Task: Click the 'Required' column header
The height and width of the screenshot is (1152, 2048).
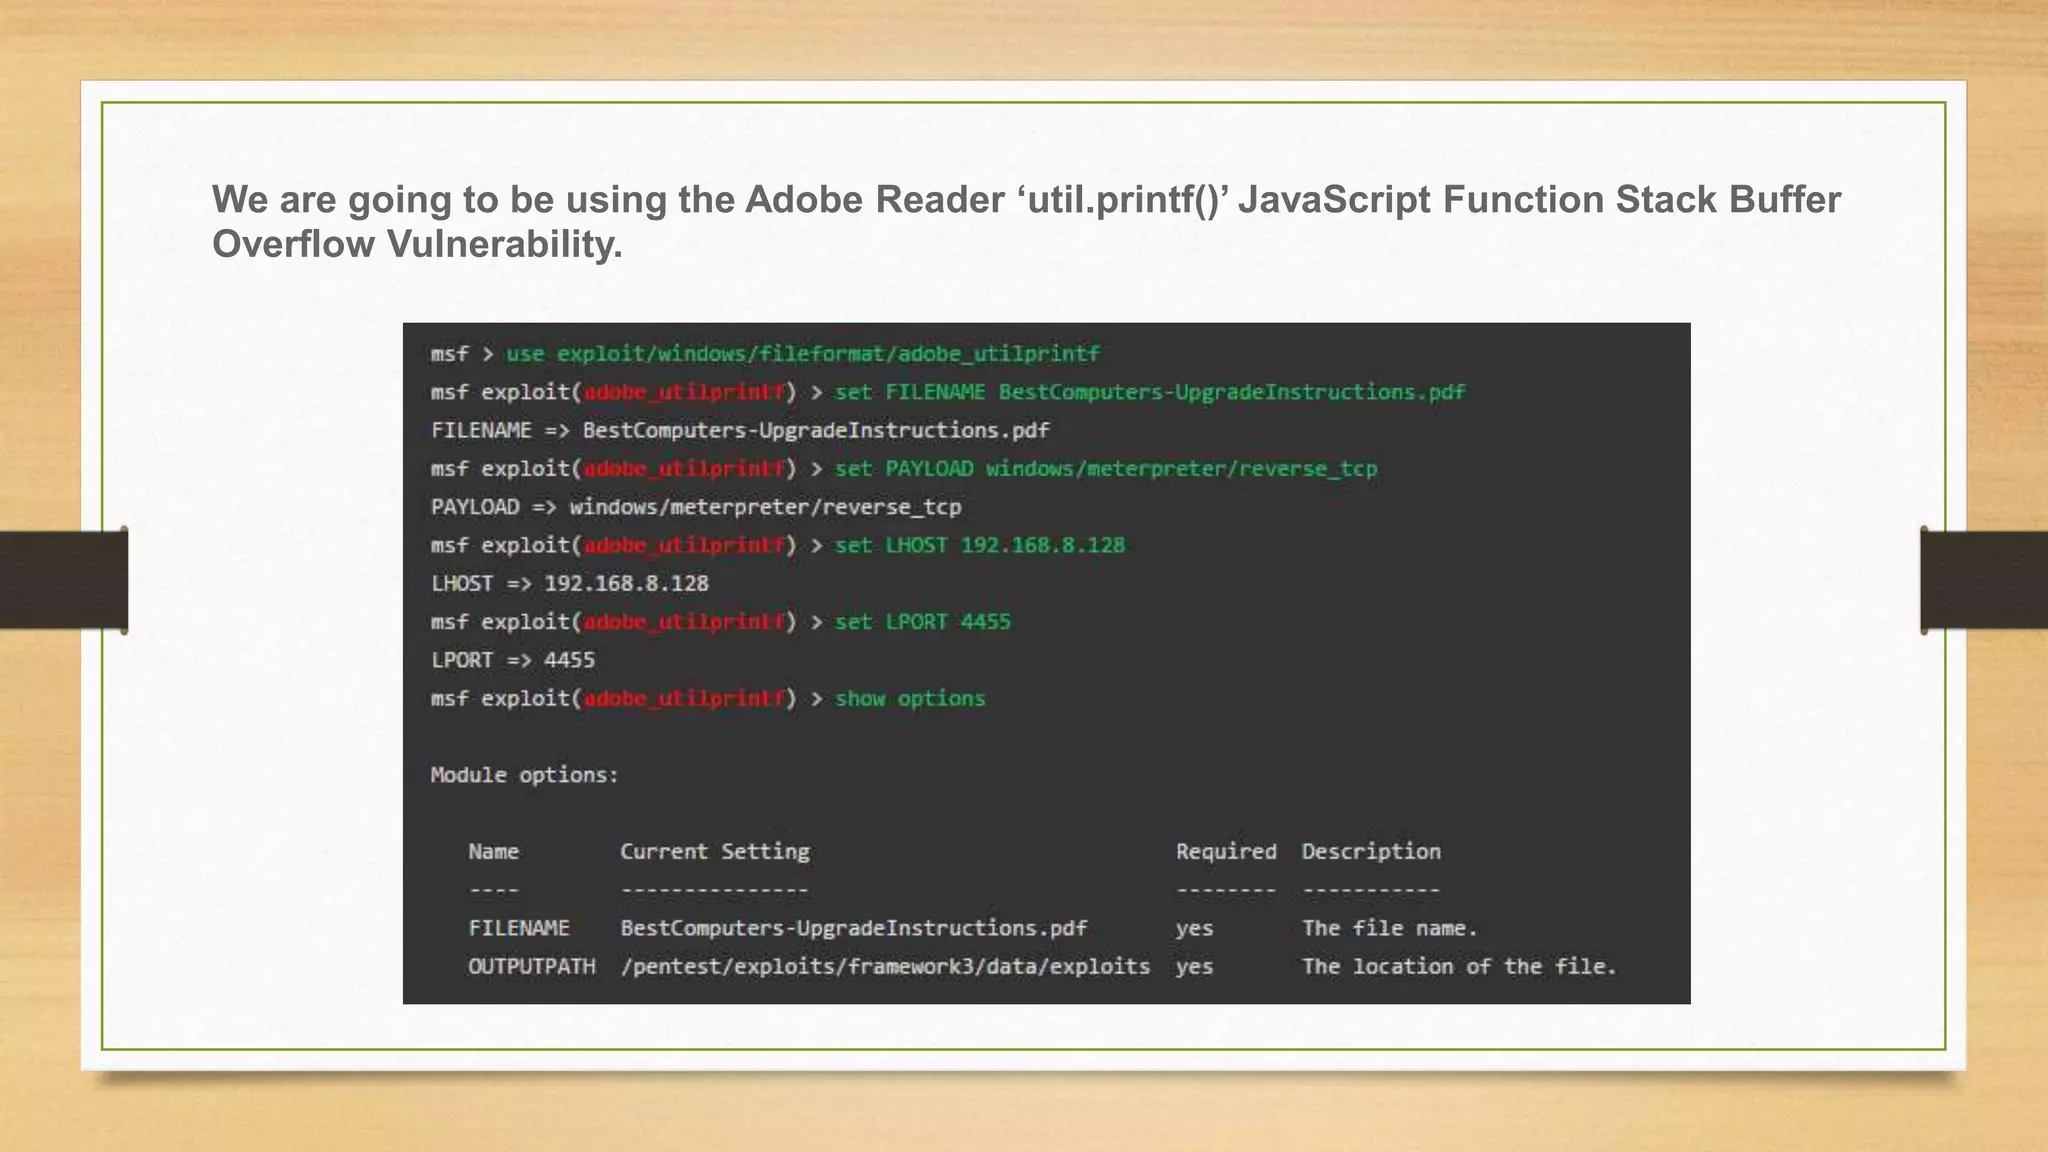Action: pyautogui.click(x=1225, y=852)
